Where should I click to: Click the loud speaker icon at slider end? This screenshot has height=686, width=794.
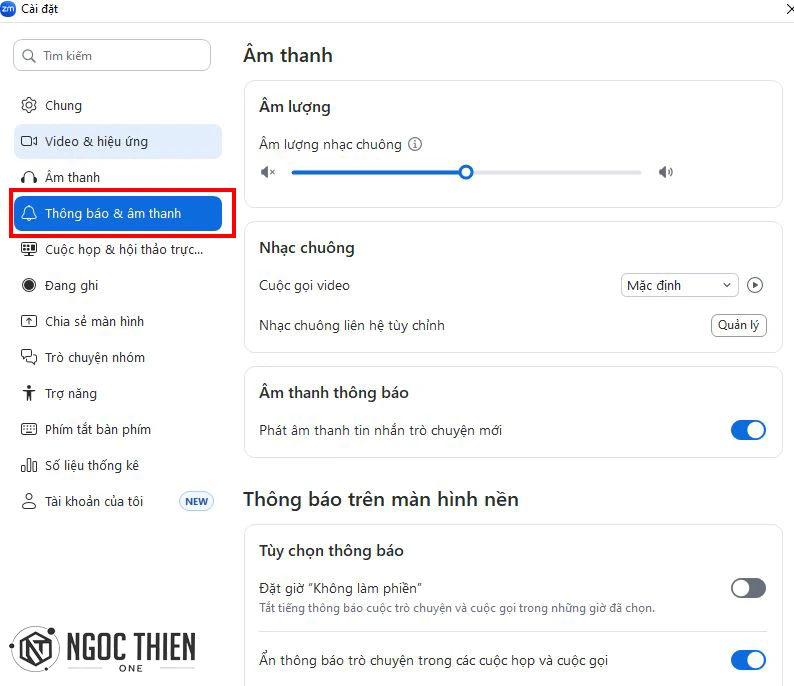click(665, 172)
